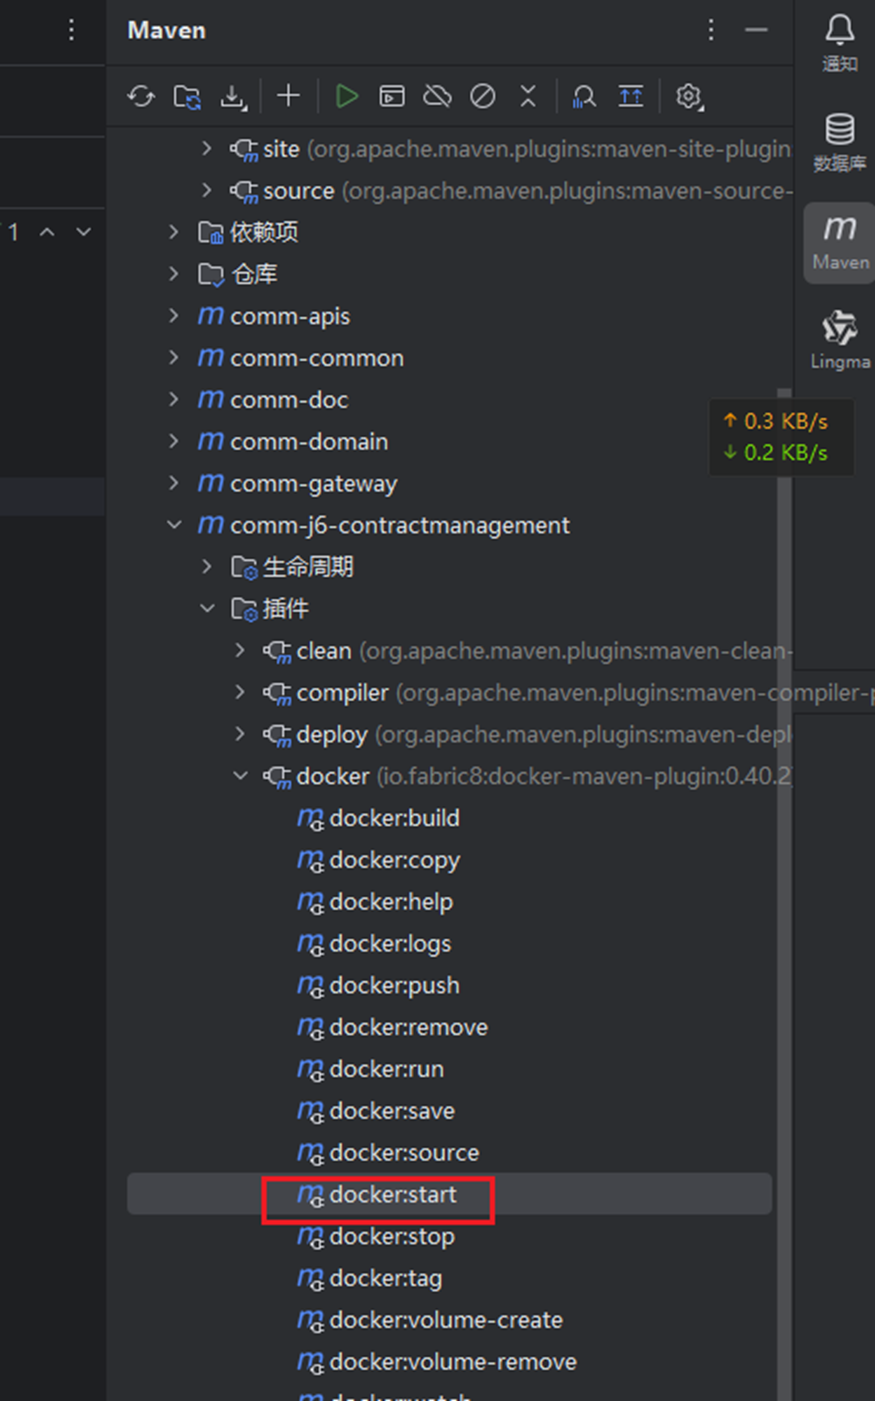Expand comm-common module
Screen dimensions: 875x1401
[x=174, y=357]
